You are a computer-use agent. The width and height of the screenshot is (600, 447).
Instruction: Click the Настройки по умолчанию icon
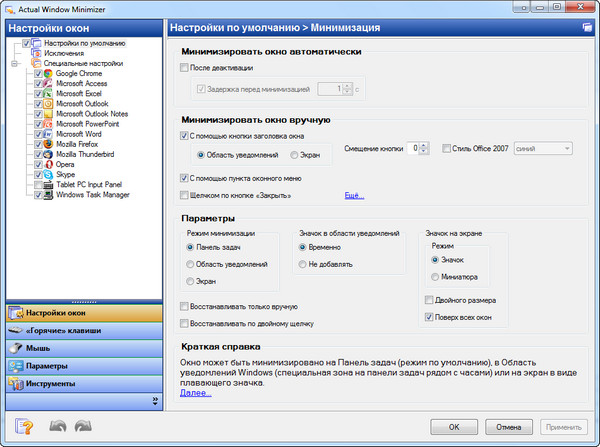click(x=36, y=43)
